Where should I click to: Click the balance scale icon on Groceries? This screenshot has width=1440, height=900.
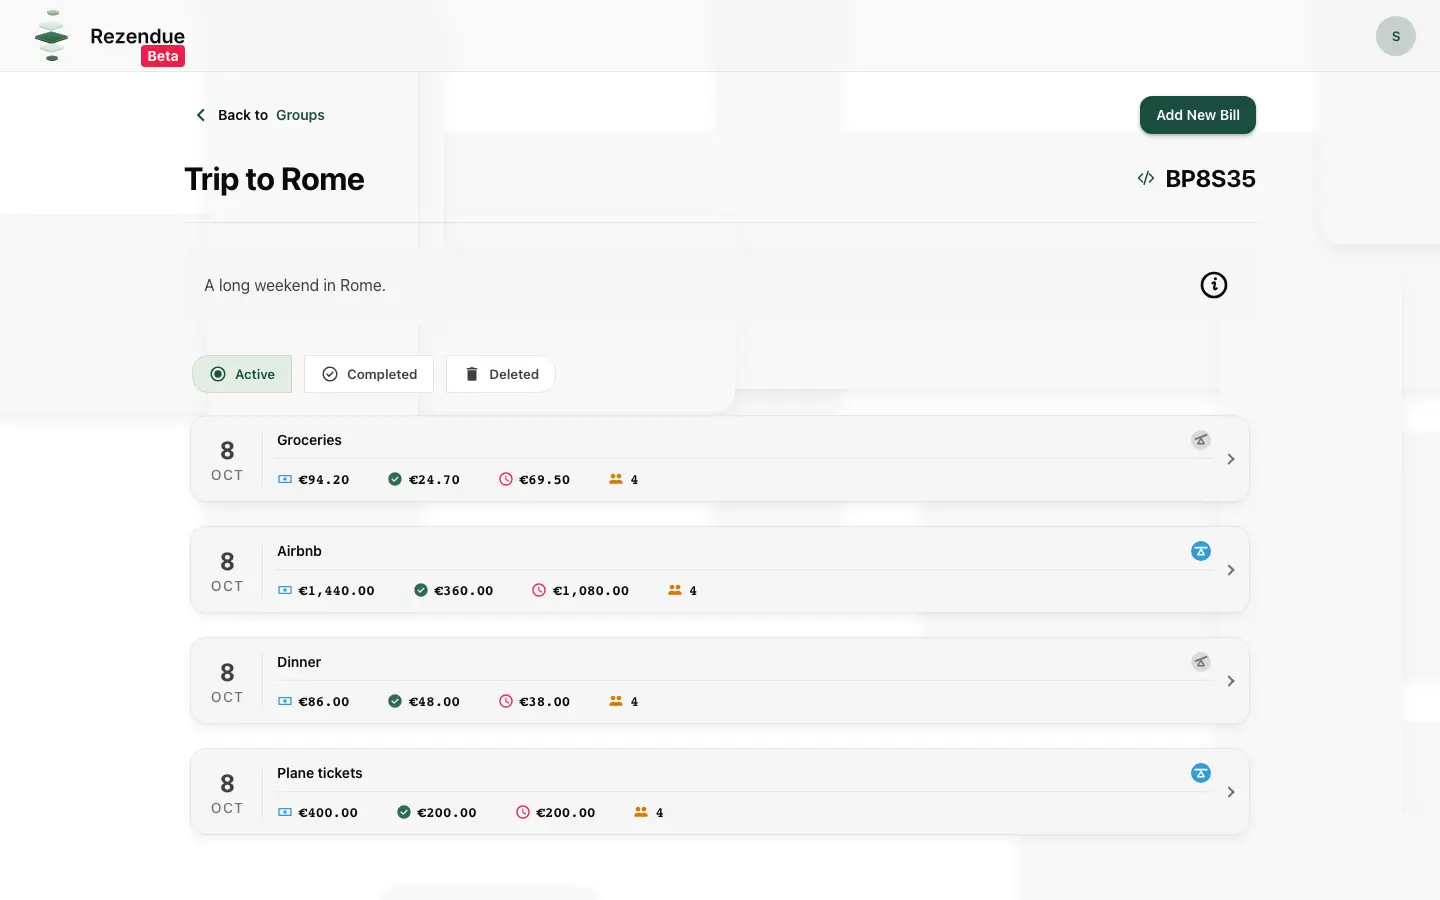(1201, 440)
